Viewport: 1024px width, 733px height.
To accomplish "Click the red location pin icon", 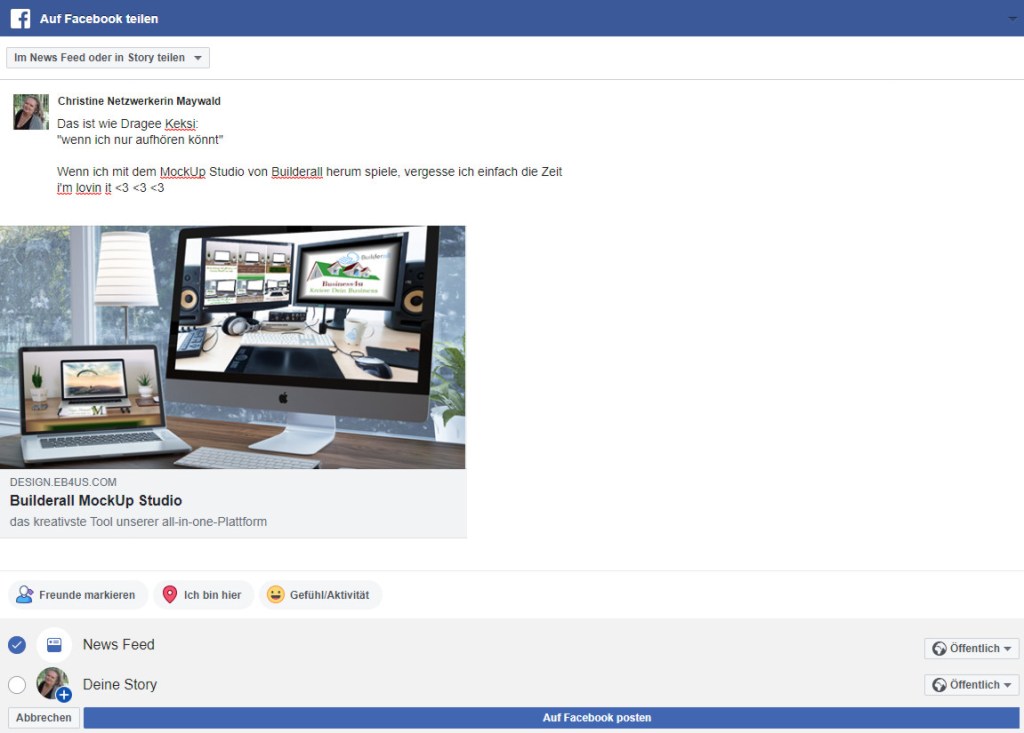I will tap(169, 595).
